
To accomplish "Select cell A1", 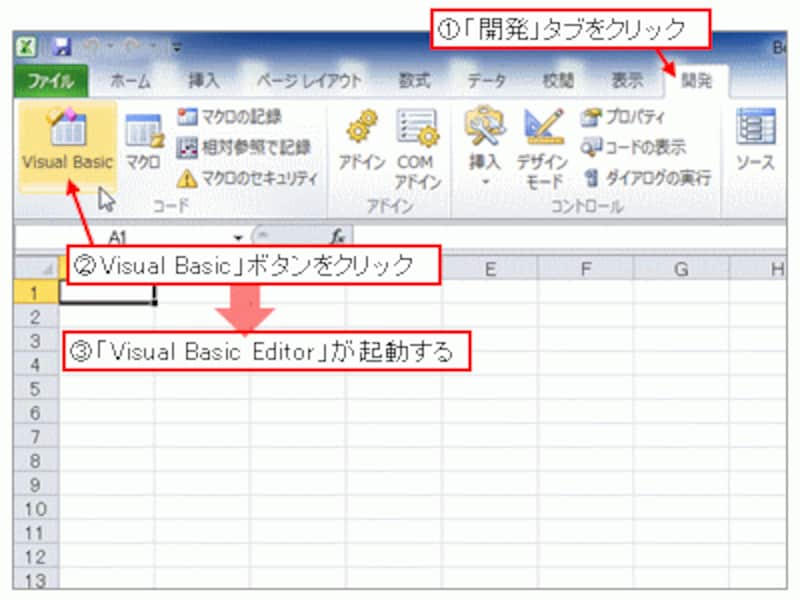I will (107, 294).
